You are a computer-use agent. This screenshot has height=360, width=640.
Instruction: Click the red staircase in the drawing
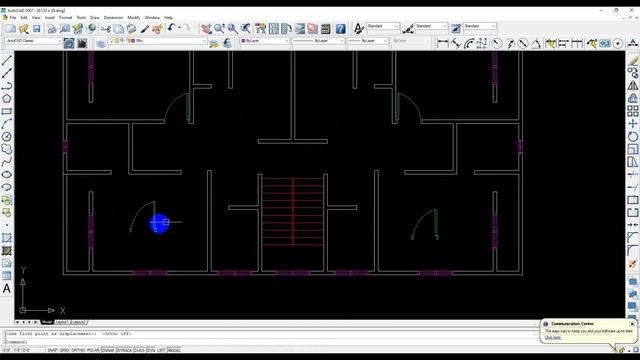[293, 211]
